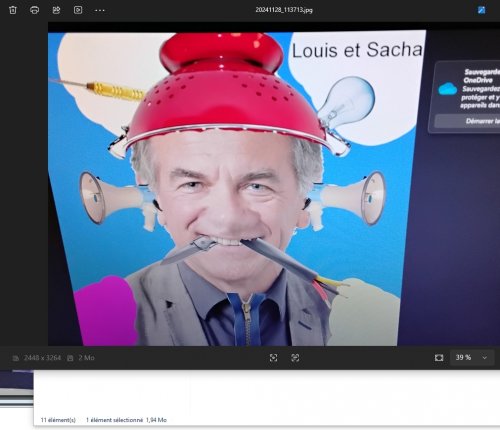Image resolution: width=500 pixels, height=430 pixels.
Task: Print the current image
Action: click(34, 10)
